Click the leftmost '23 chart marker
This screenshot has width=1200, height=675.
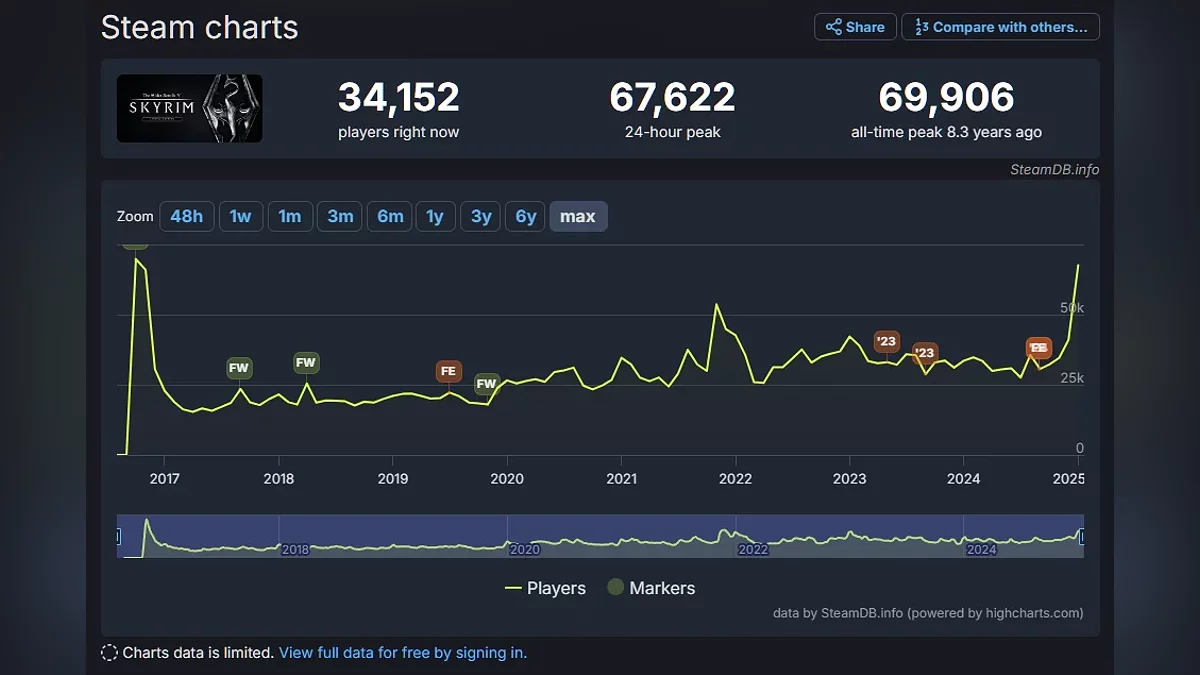pyautogui.click(x=887, y=341)
